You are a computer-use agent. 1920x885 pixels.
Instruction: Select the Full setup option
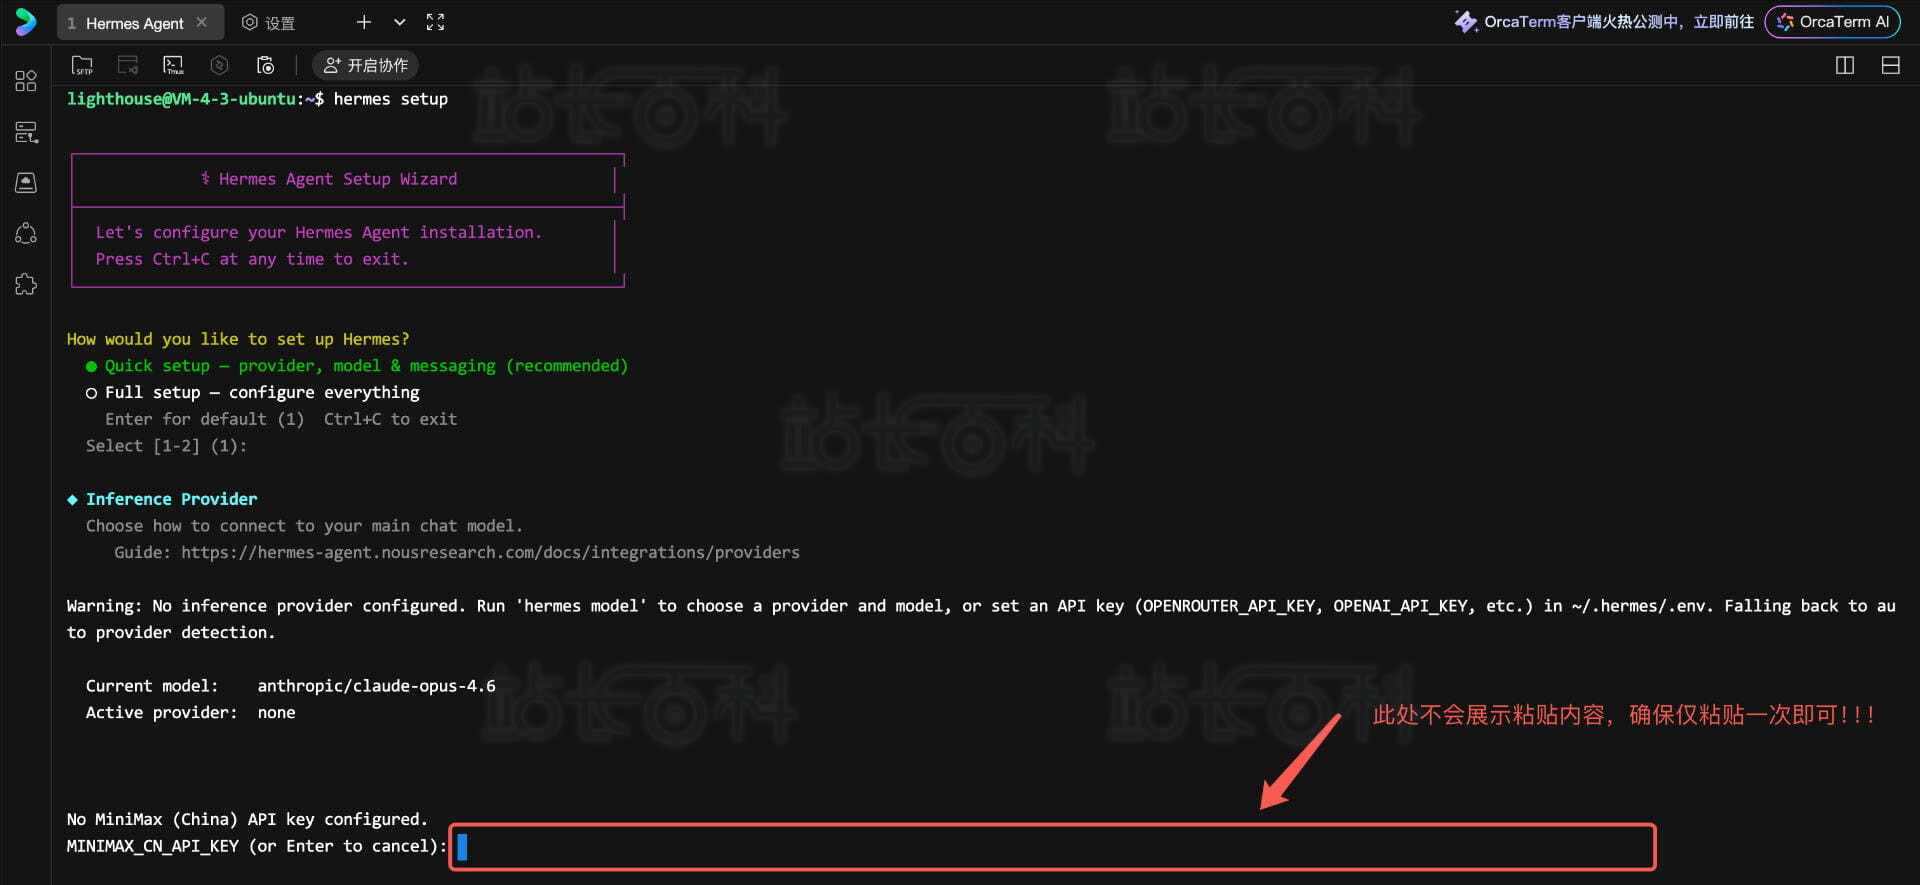[253, 393]
